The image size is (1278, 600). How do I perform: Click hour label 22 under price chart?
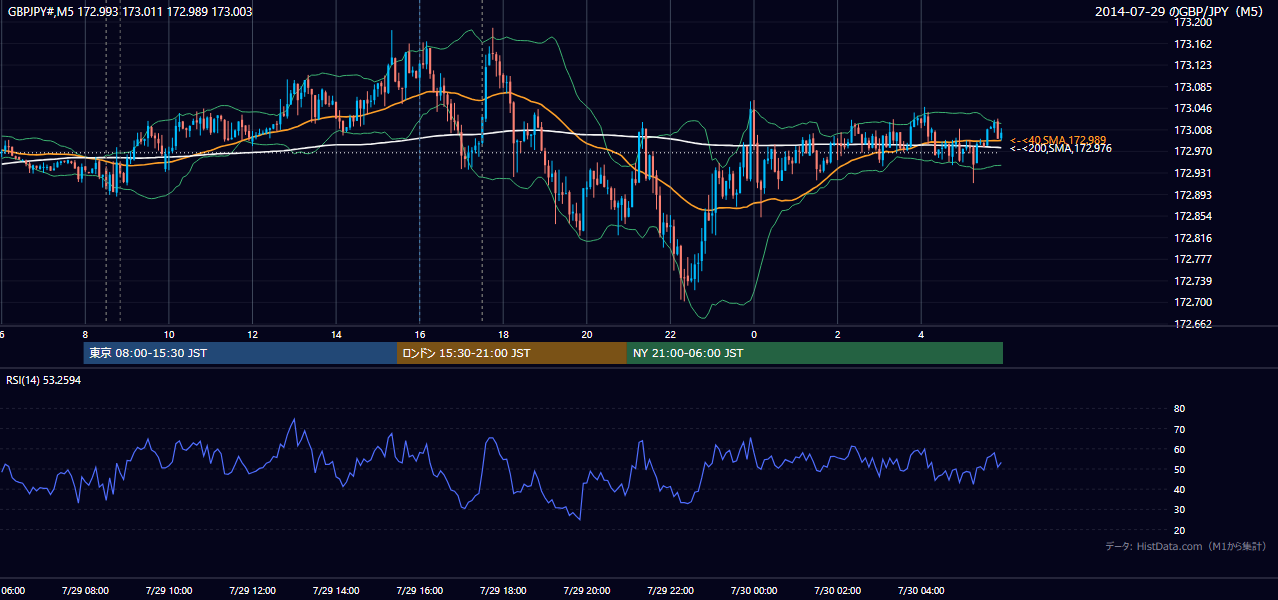(x=670, y=334)
